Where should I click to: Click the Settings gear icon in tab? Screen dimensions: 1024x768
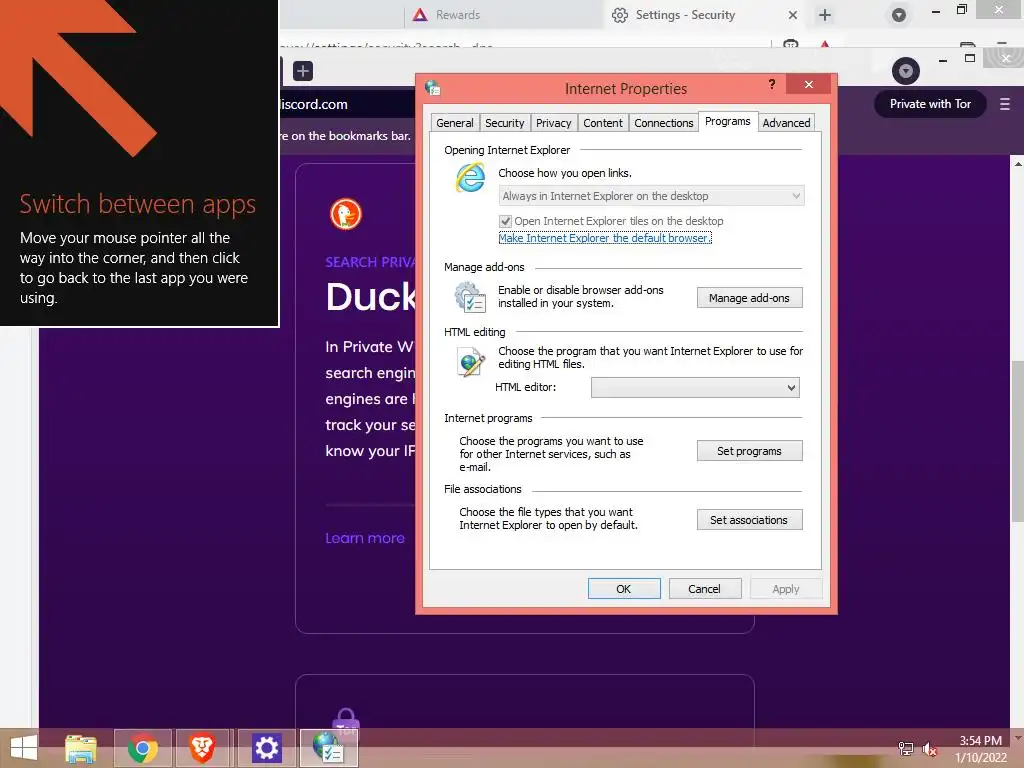(x=620, y=14)
